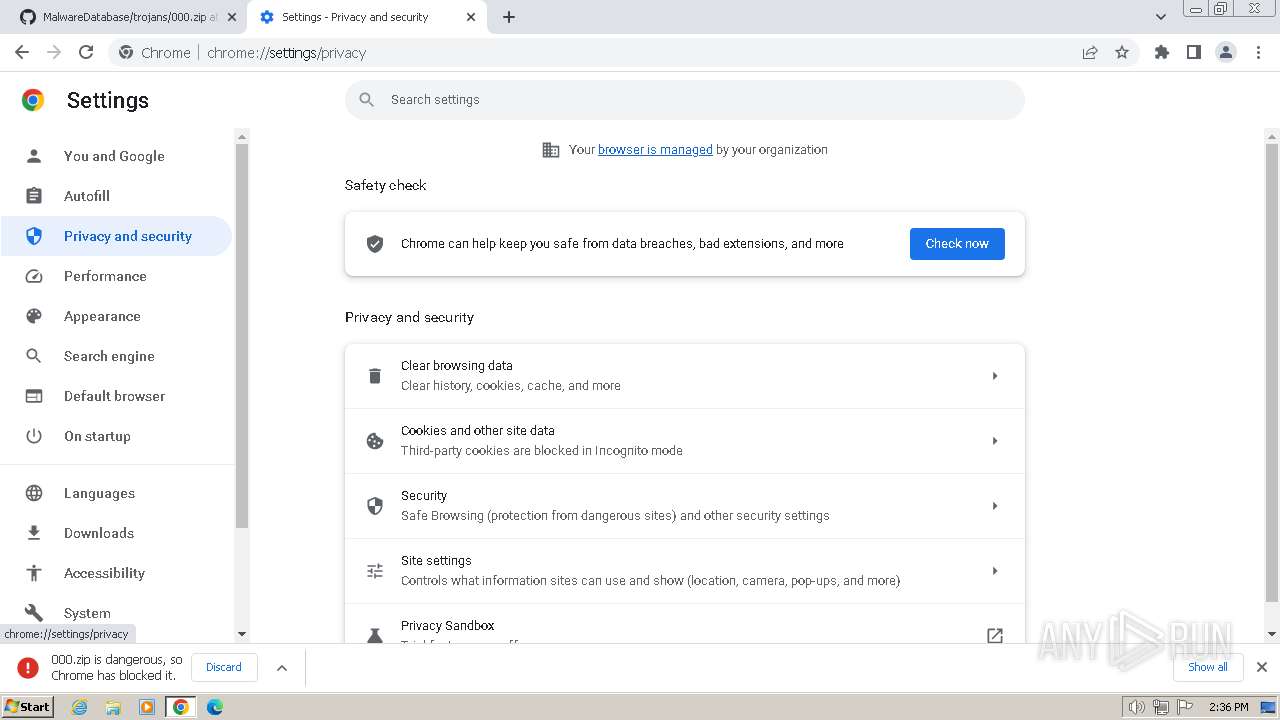Open Clear browsing data
Viewport: 1280px width, 720px height.
pos(685,376)
